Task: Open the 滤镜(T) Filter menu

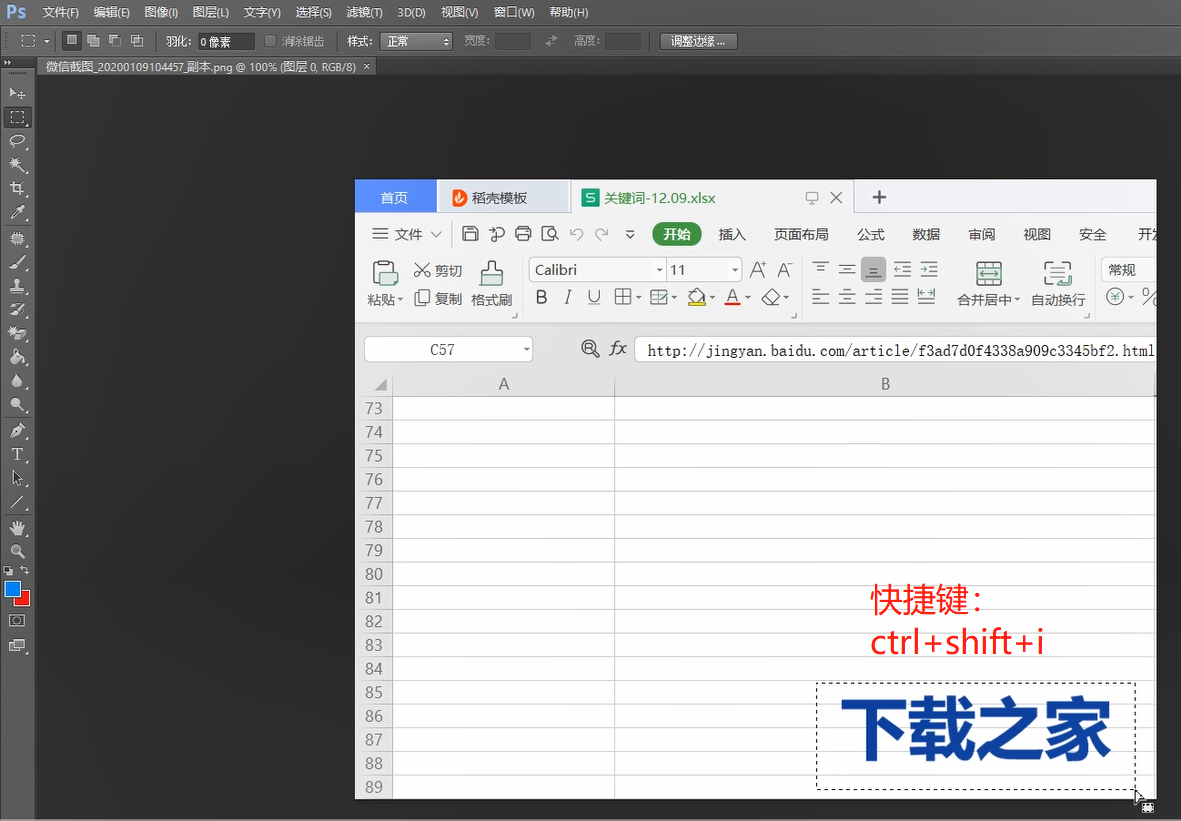Action: tap(364, 12)
